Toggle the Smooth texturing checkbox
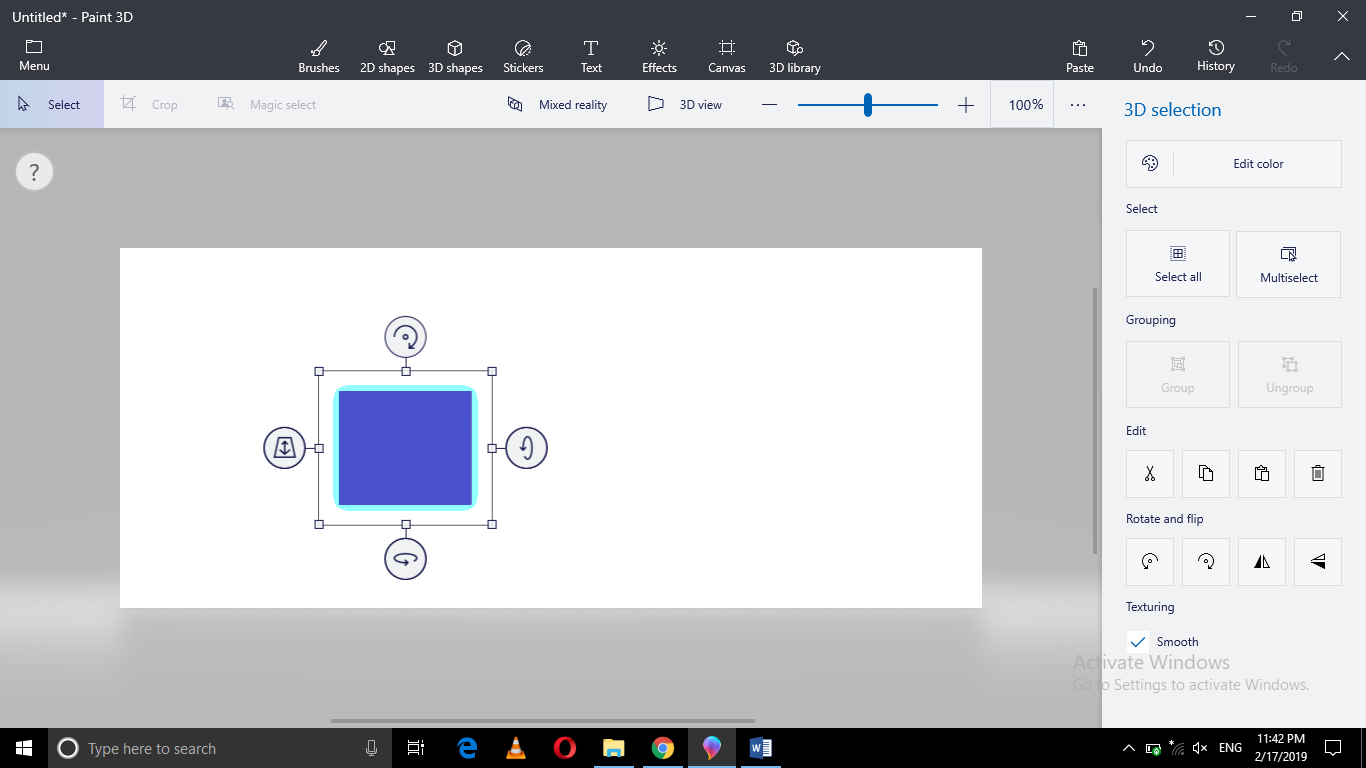Viewport: 1366px width, 768px height. click(x=1137, y=641)
